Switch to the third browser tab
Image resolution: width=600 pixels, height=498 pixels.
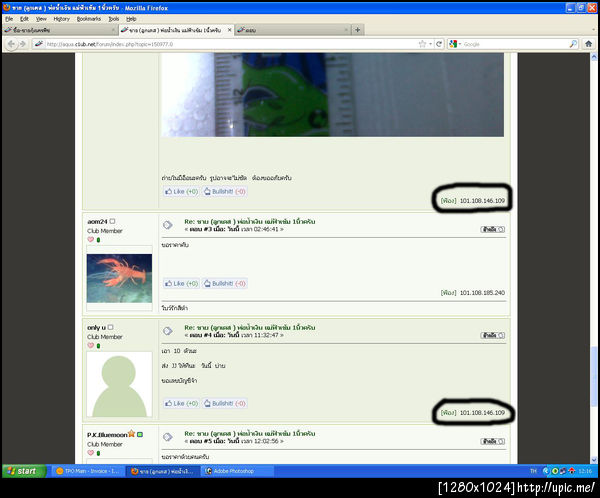click(x=292, y=30)
